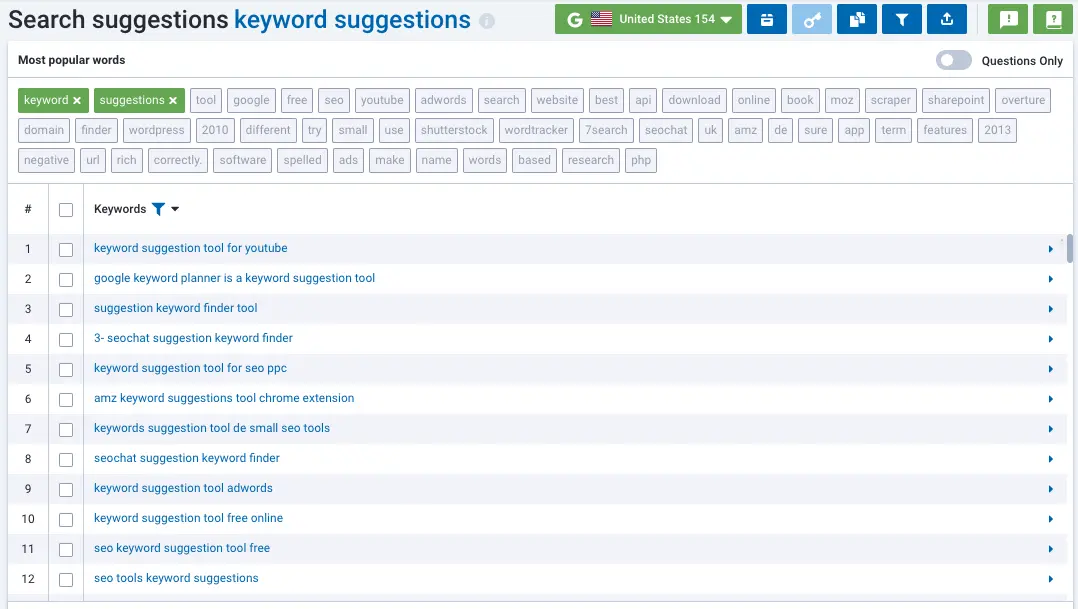Open the filter icon in the top toolbar
1078x609 pixels.
(901, 19)
